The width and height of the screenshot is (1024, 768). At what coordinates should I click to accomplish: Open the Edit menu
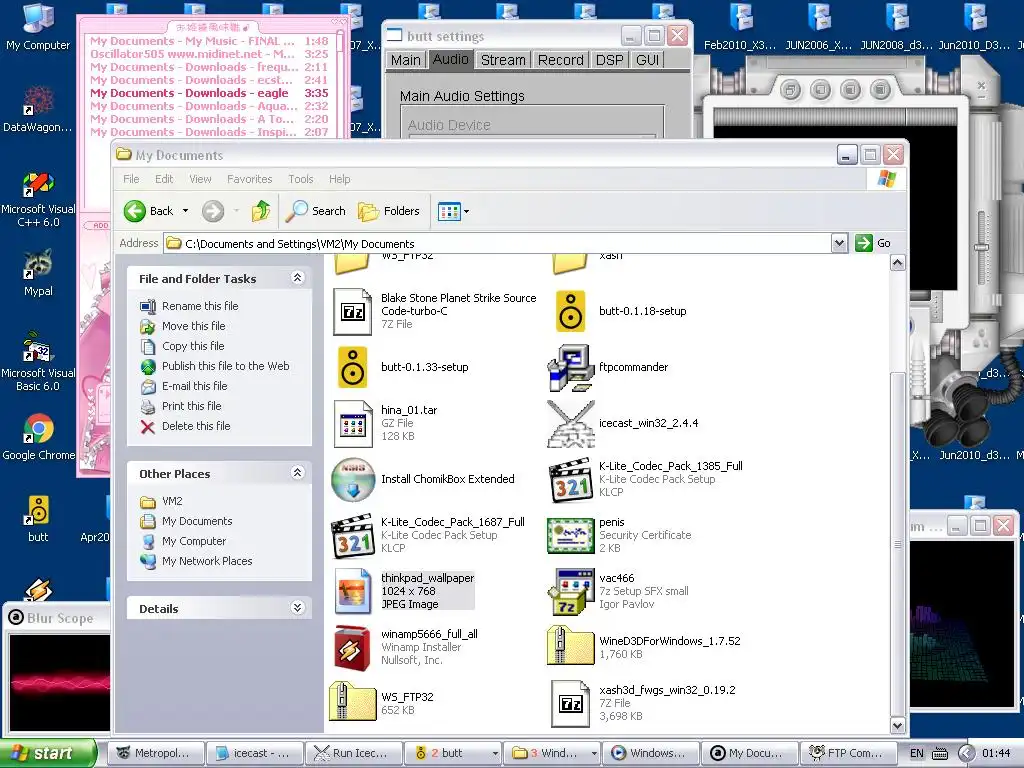164,179
